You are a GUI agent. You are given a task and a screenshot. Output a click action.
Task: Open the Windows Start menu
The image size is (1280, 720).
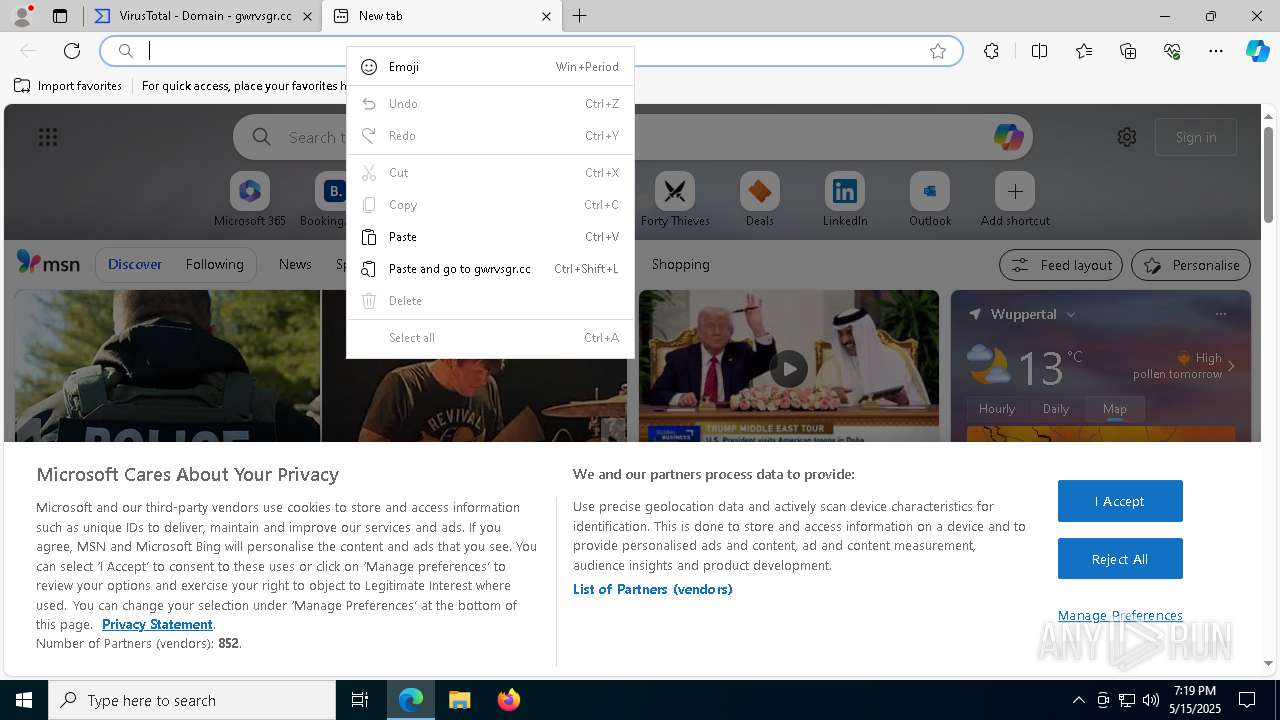pos(24,700)
